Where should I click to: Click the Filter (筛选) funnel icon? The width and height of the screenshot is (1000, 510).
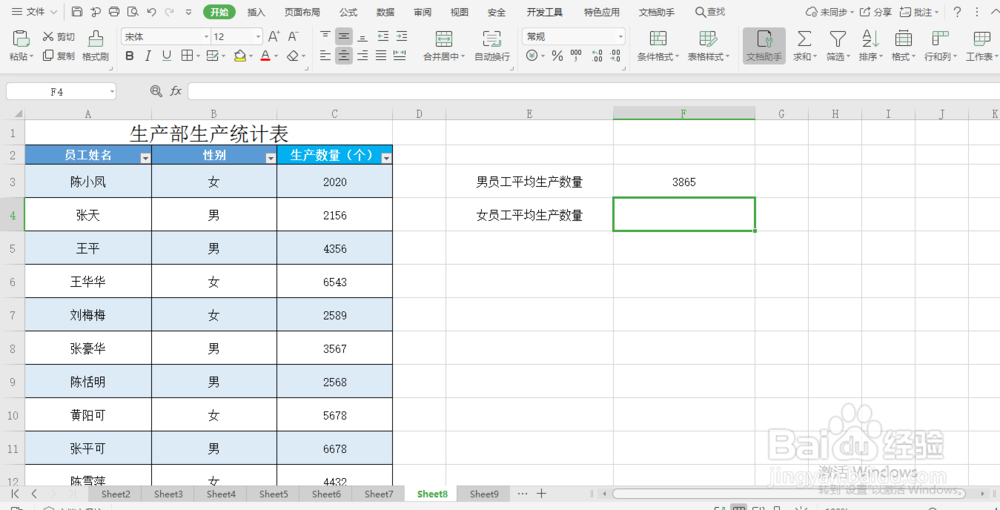click(837, 39)
